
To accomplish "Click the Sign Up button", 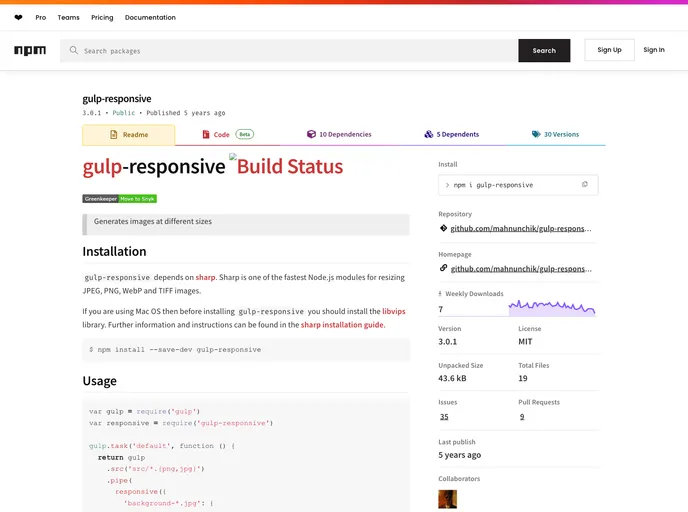I will (609, 50).
